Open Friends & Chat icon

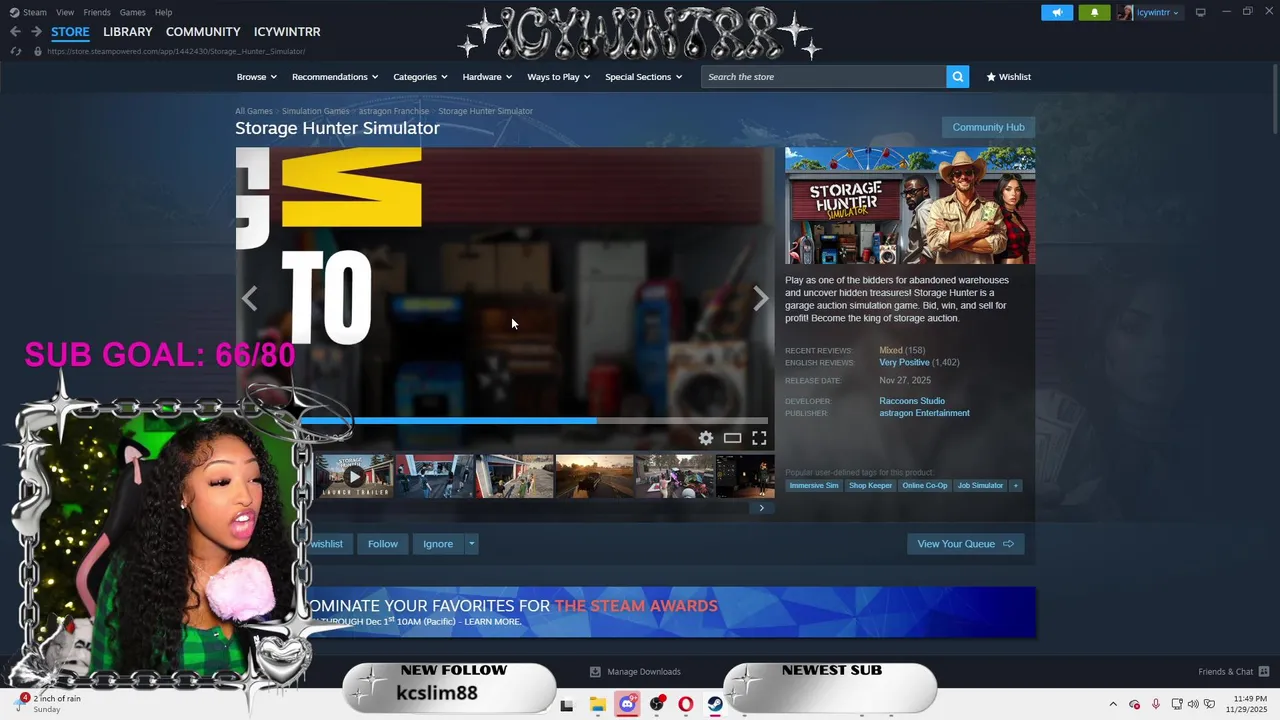1264,671
